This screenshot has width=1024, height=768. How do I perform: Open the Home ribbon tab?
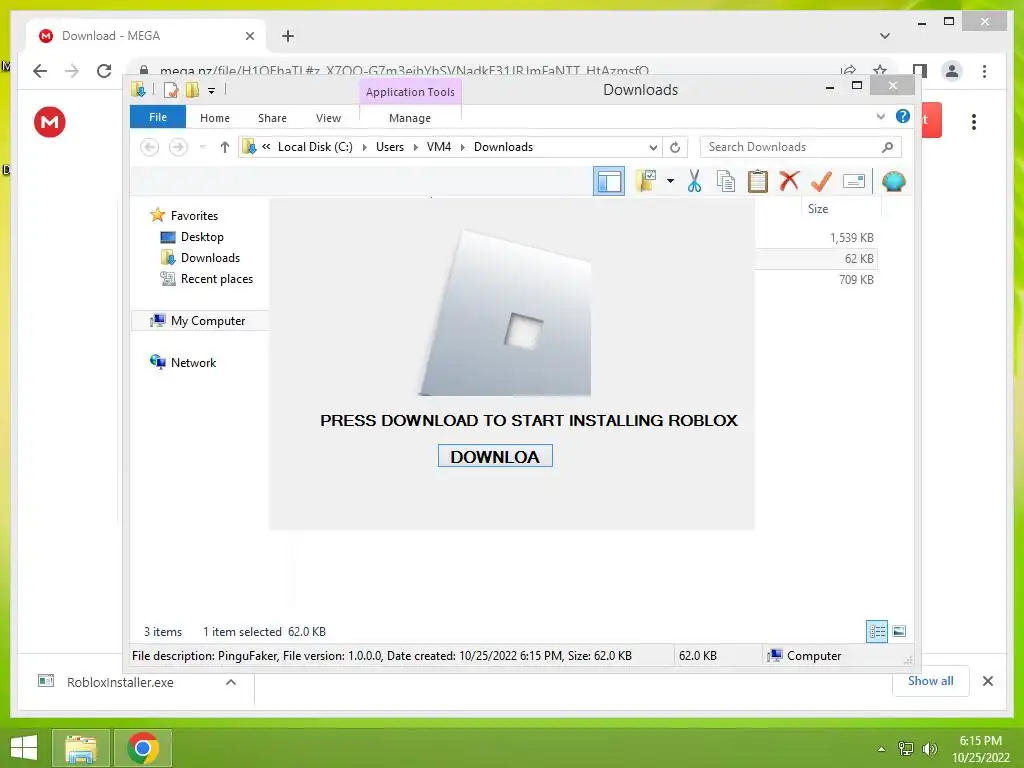tap(215, 118)
